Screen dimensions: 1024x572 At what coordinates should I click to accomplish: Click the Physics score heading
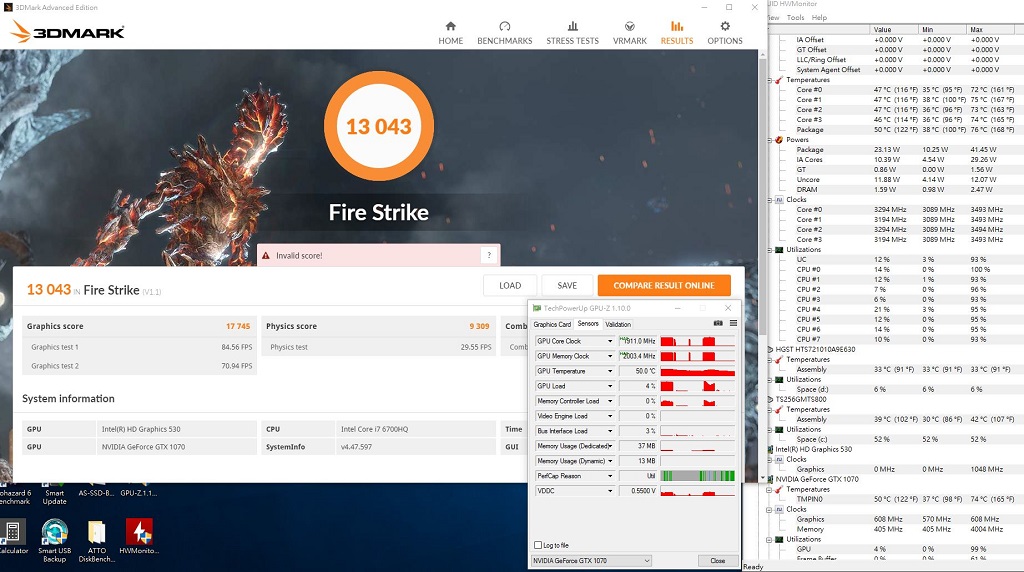click(291, 326)
